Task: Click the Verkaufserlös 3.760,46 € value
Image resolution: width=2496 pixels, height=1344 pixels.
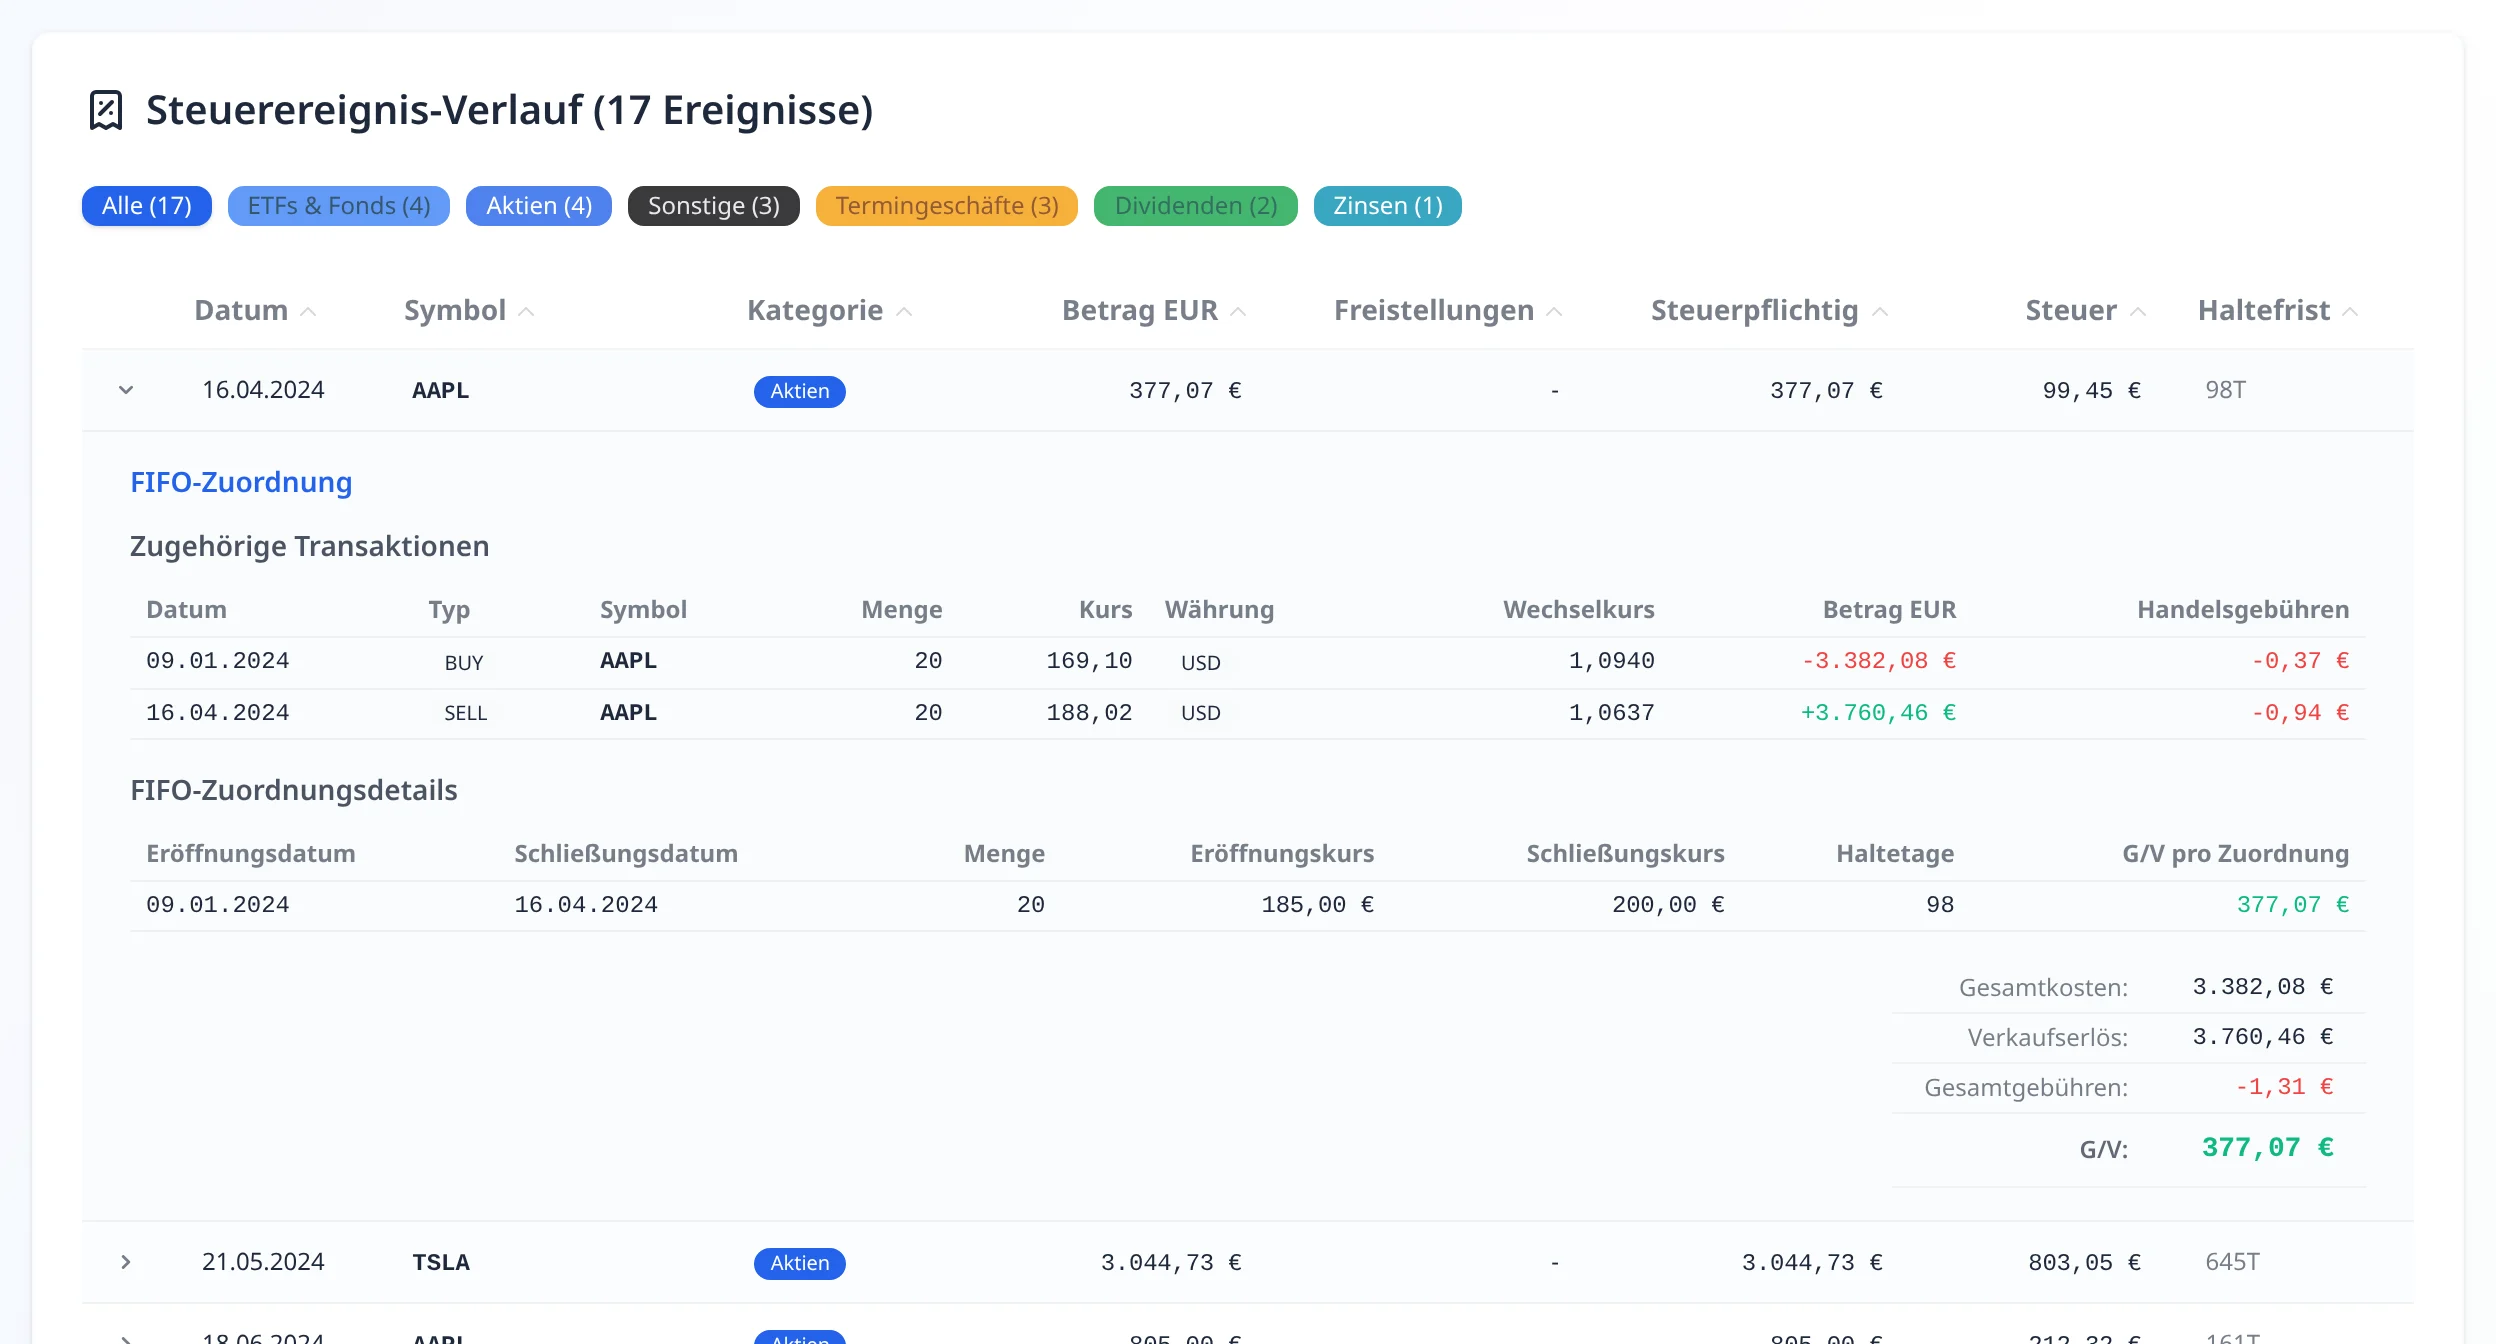Action: (2263, 1037)
